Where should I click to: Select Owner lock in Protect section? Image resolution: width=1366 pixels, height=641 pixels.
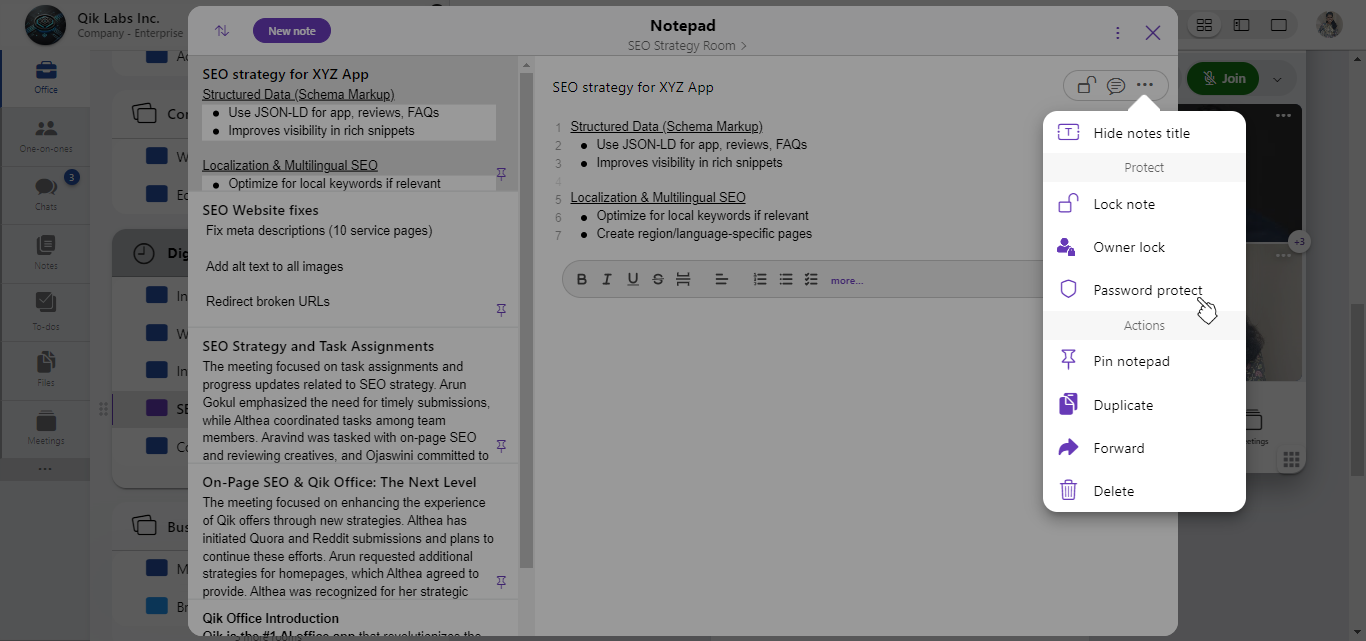pyautogui.click(x=1129, y=247)
